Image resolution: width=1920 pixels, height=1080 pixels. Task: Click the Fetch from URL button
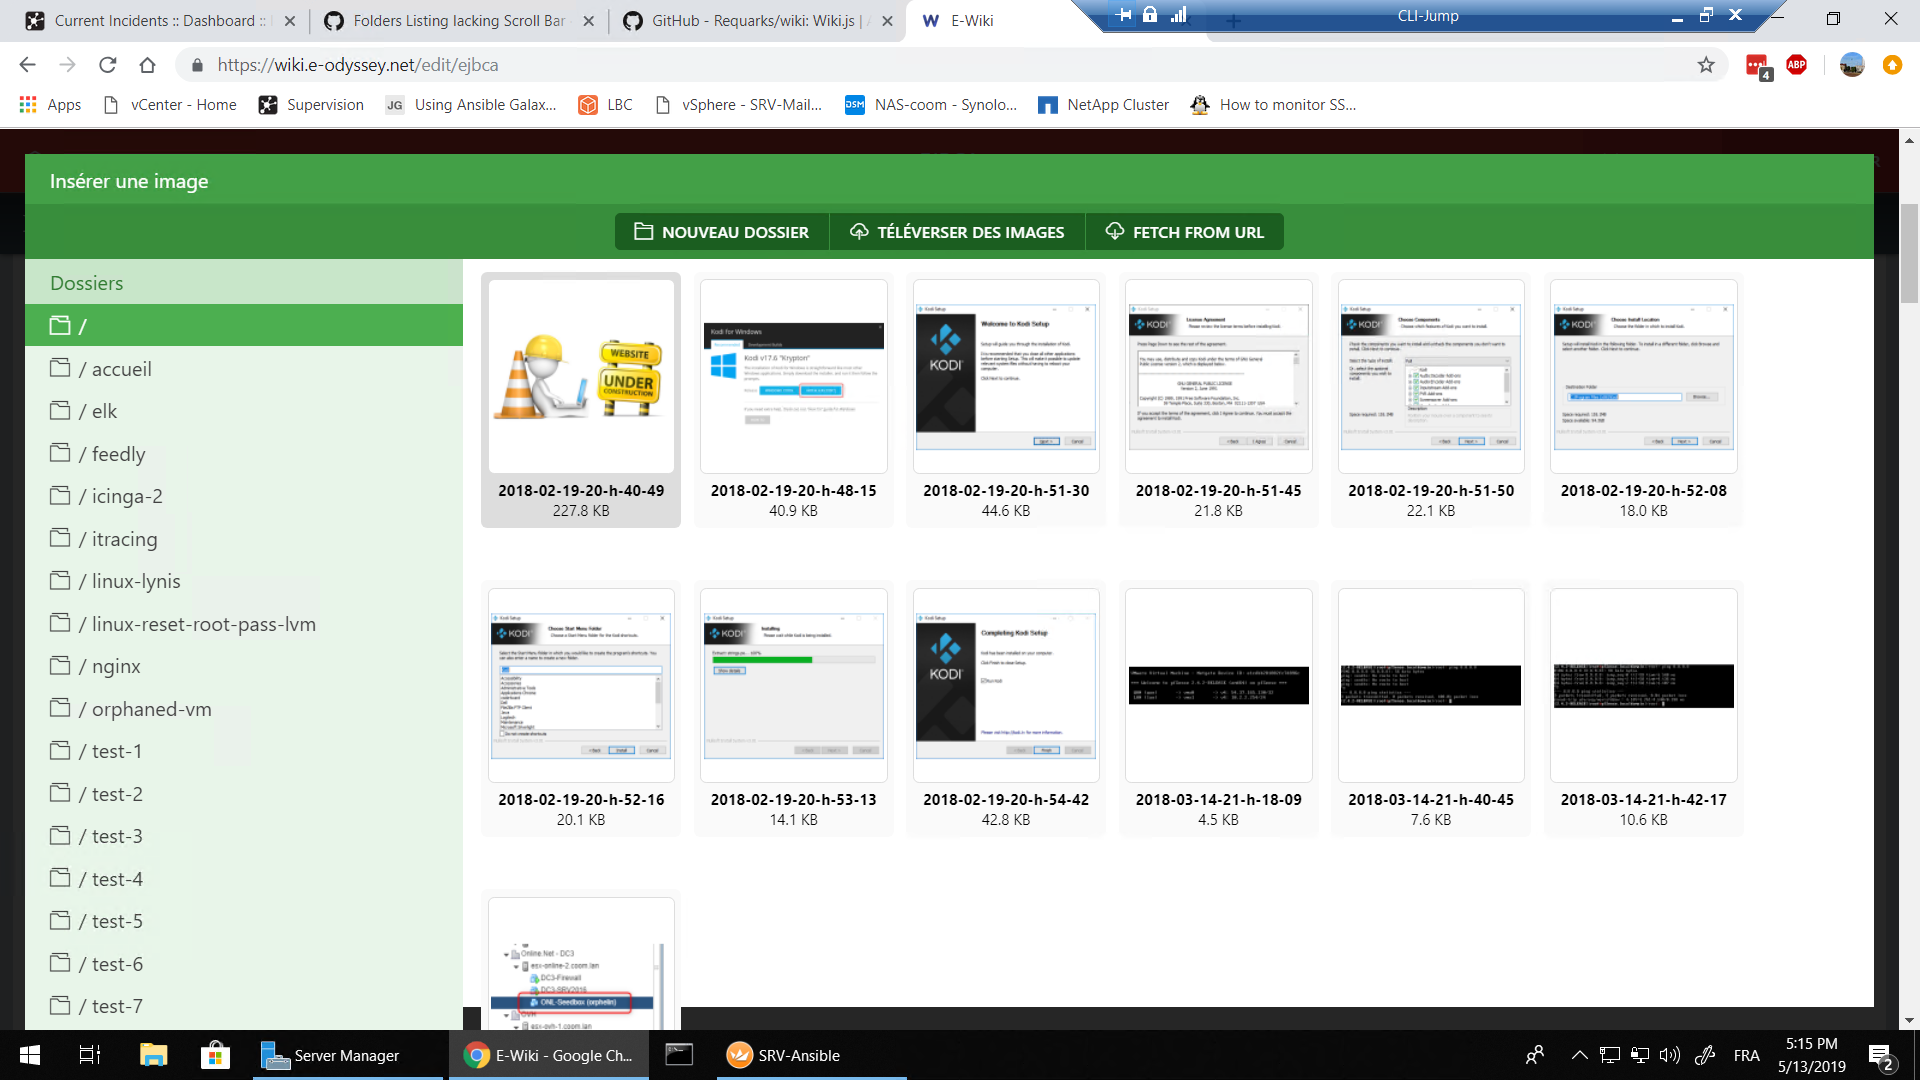pyautogui.click(x=1185, y=232)
